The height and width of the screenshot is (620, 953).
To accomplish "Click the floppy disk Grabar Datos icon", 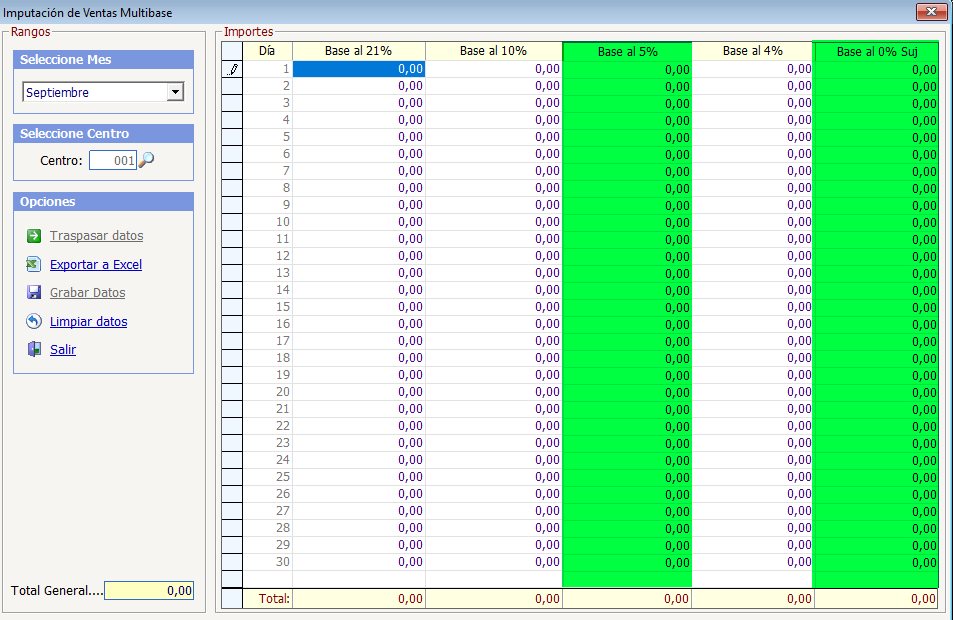I will [x=33, y=293].
